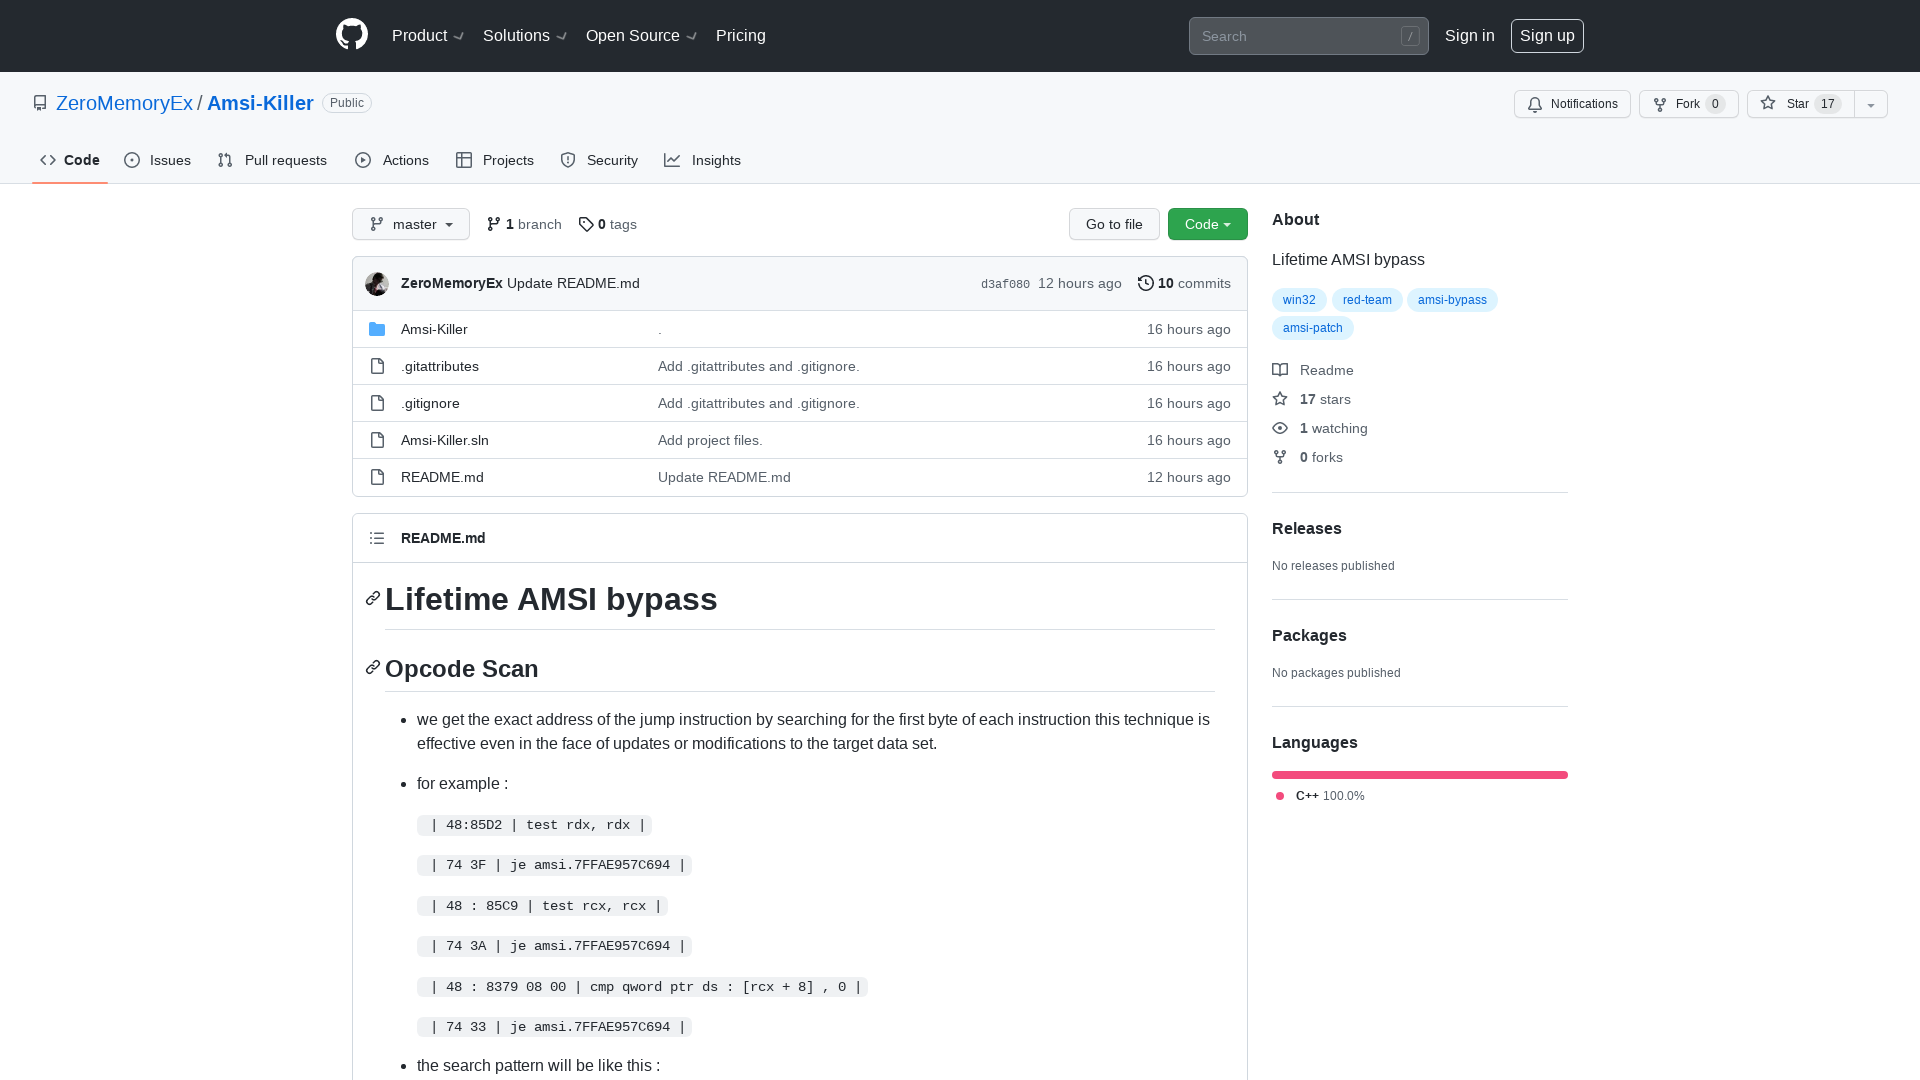Click the tag icon beside 0 tags
The image size is (1920, 1080).
click(x=586, y=224)
